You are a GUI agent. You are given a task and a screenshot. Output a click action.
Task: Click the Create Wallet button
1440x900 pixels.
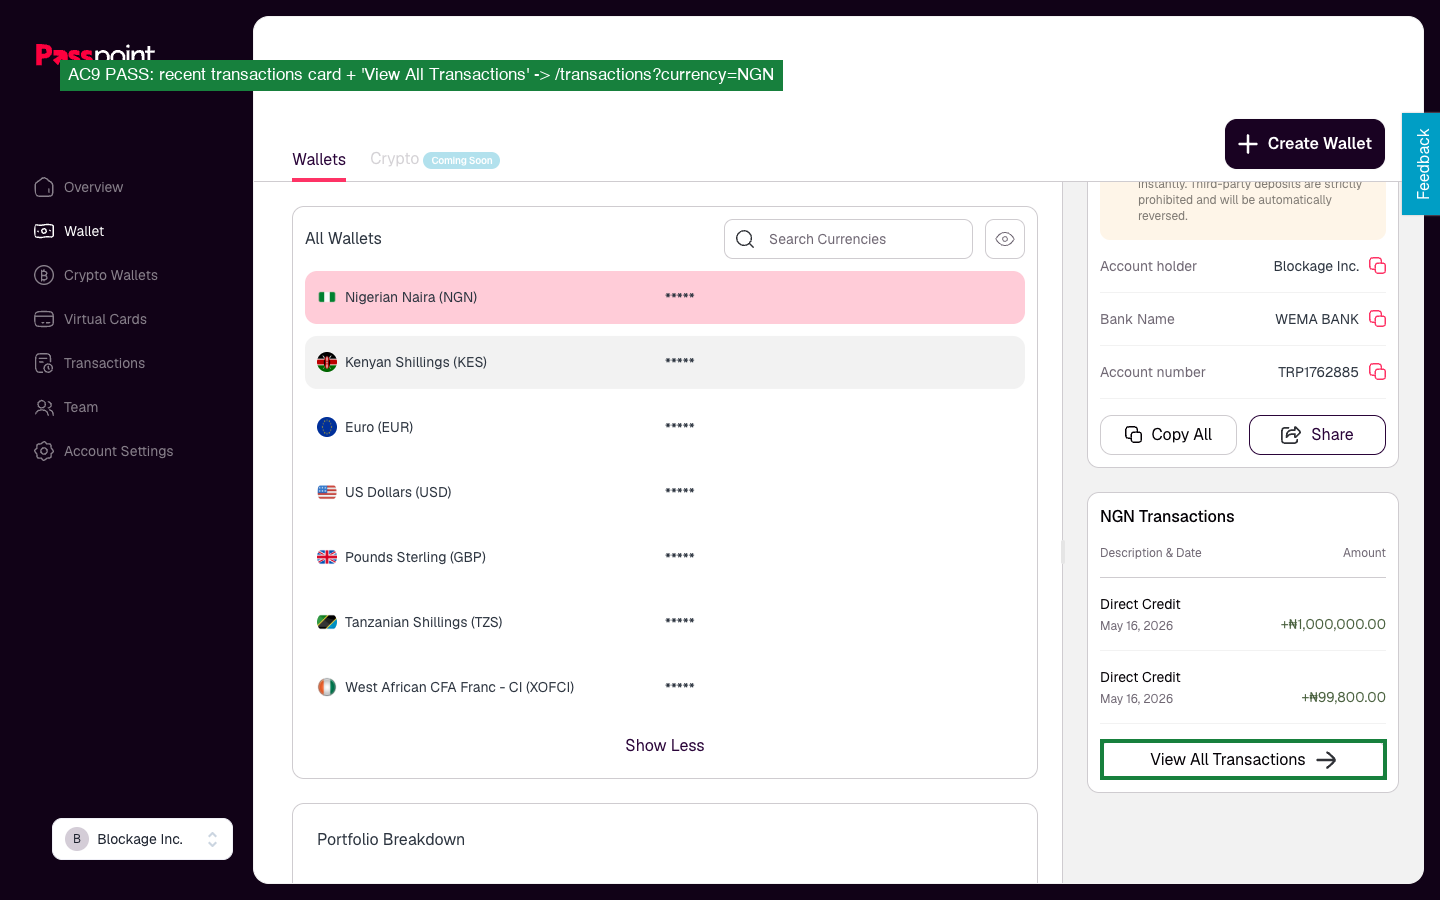click(x=1305, y=144)
